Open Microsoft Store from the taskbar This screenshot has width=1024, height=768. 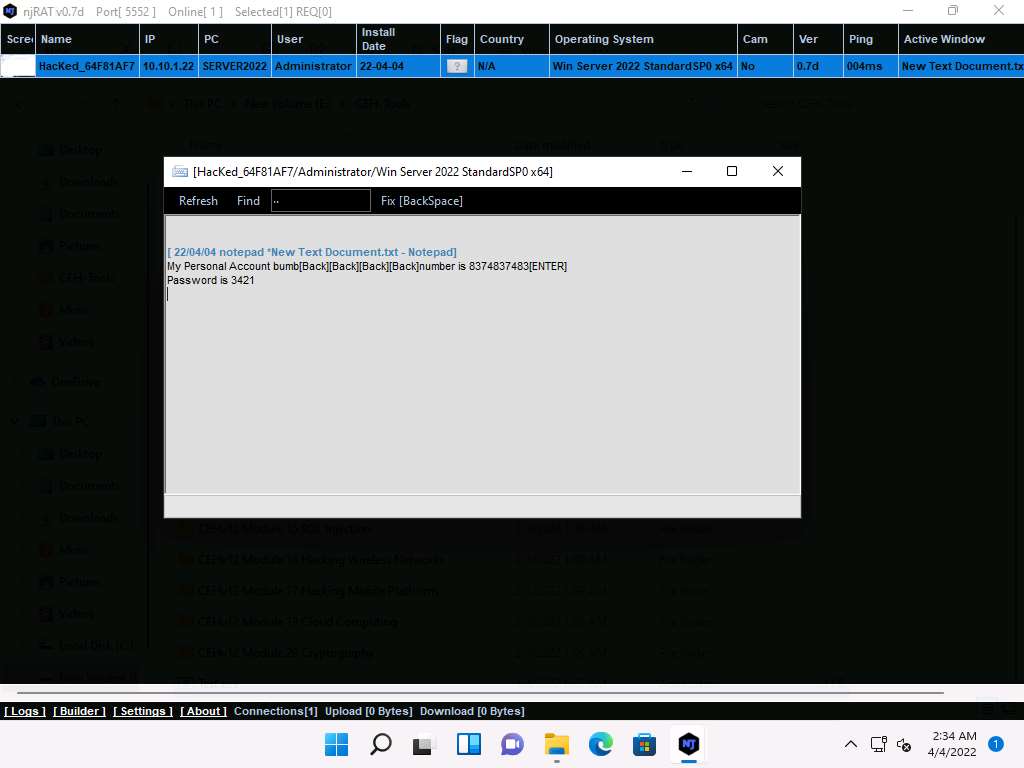coord(644,744)
